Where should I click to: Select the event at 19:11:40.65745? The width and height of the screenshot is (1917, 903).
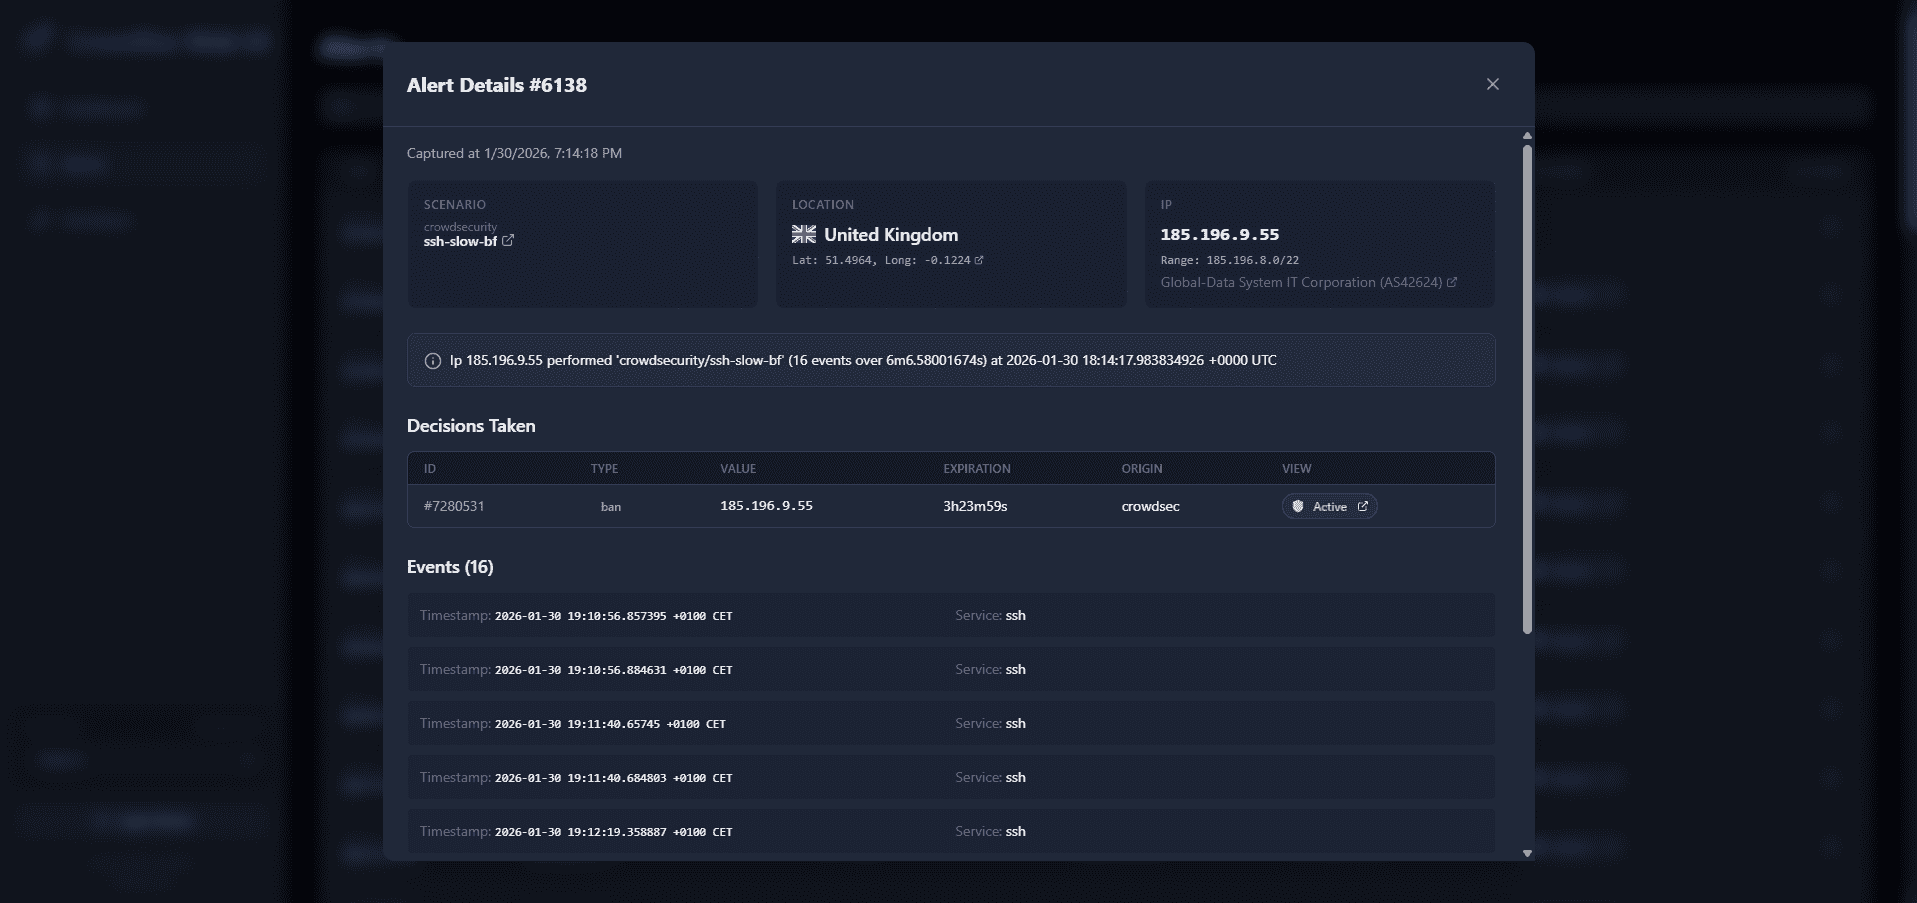950,724
